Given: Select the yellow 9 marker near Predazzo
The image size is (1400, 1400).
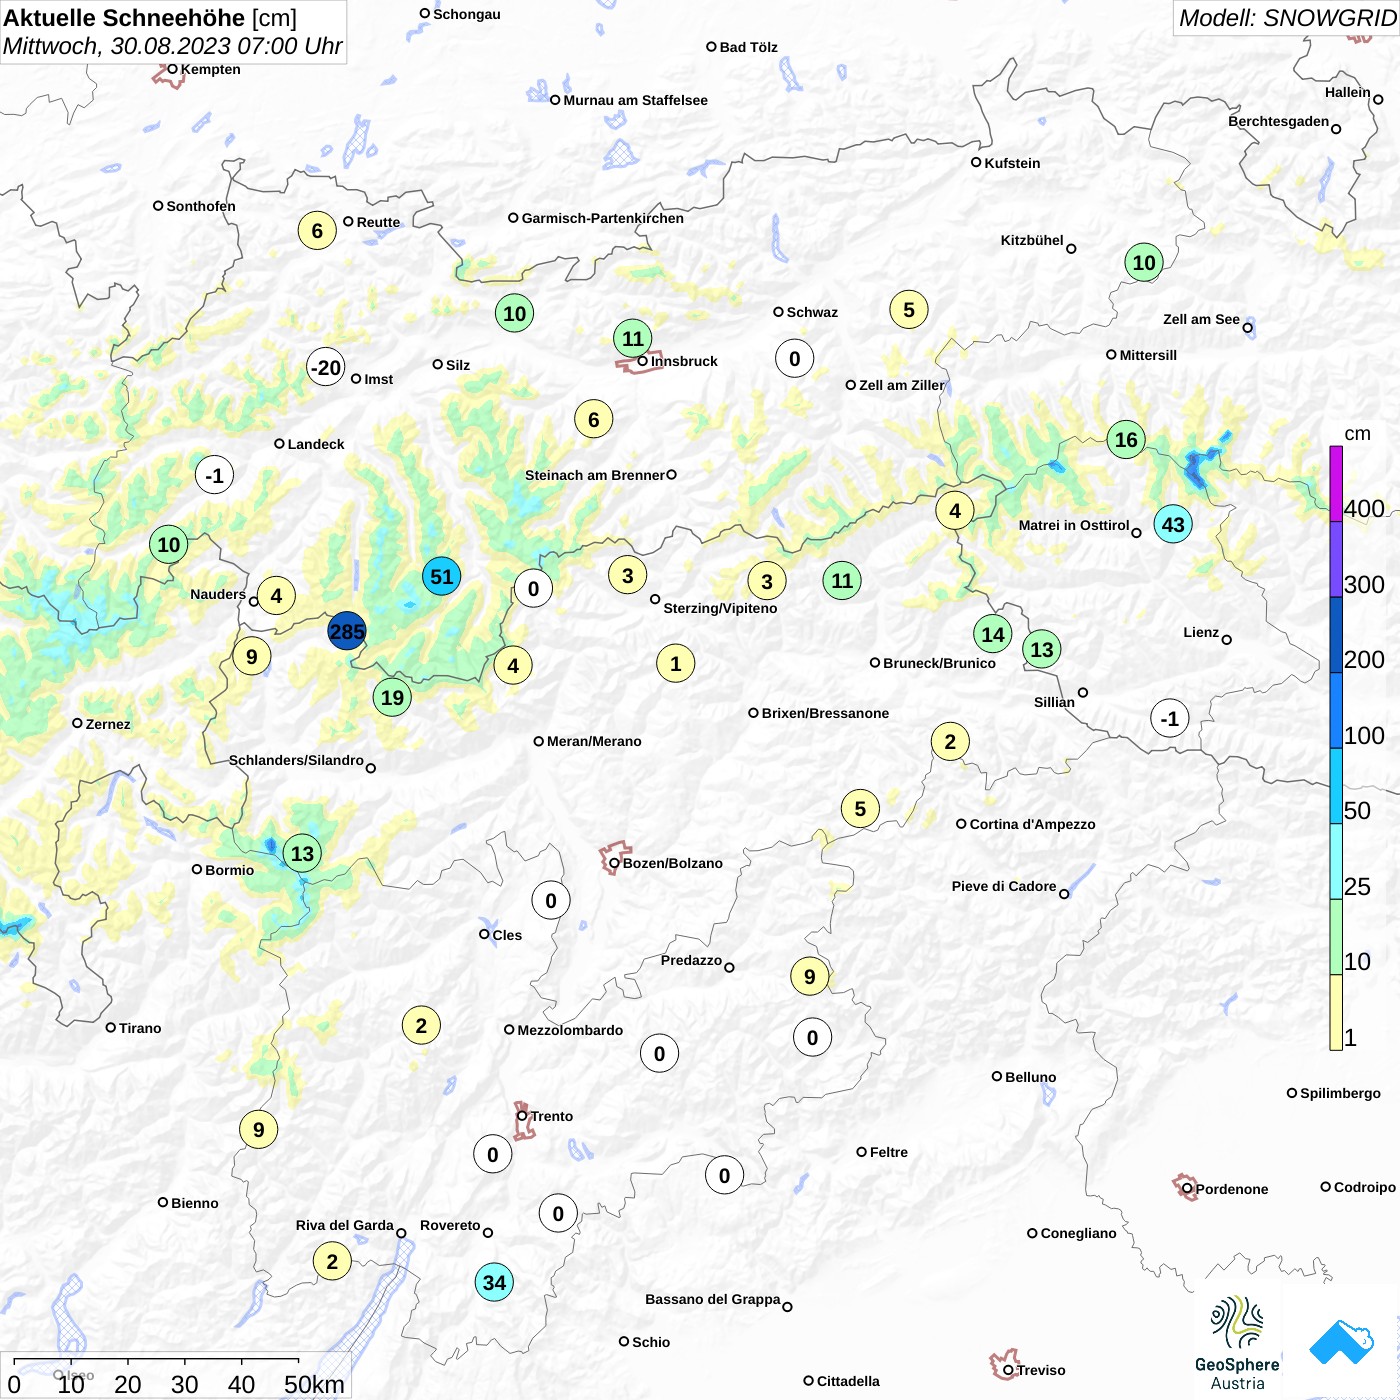Looking at the screenshot, I should click(809, 976).
